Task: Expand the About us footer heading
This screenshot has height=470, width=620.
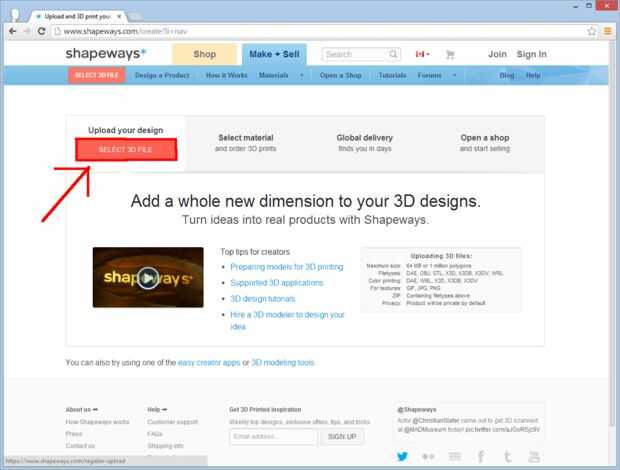Action: coord(81,410)
